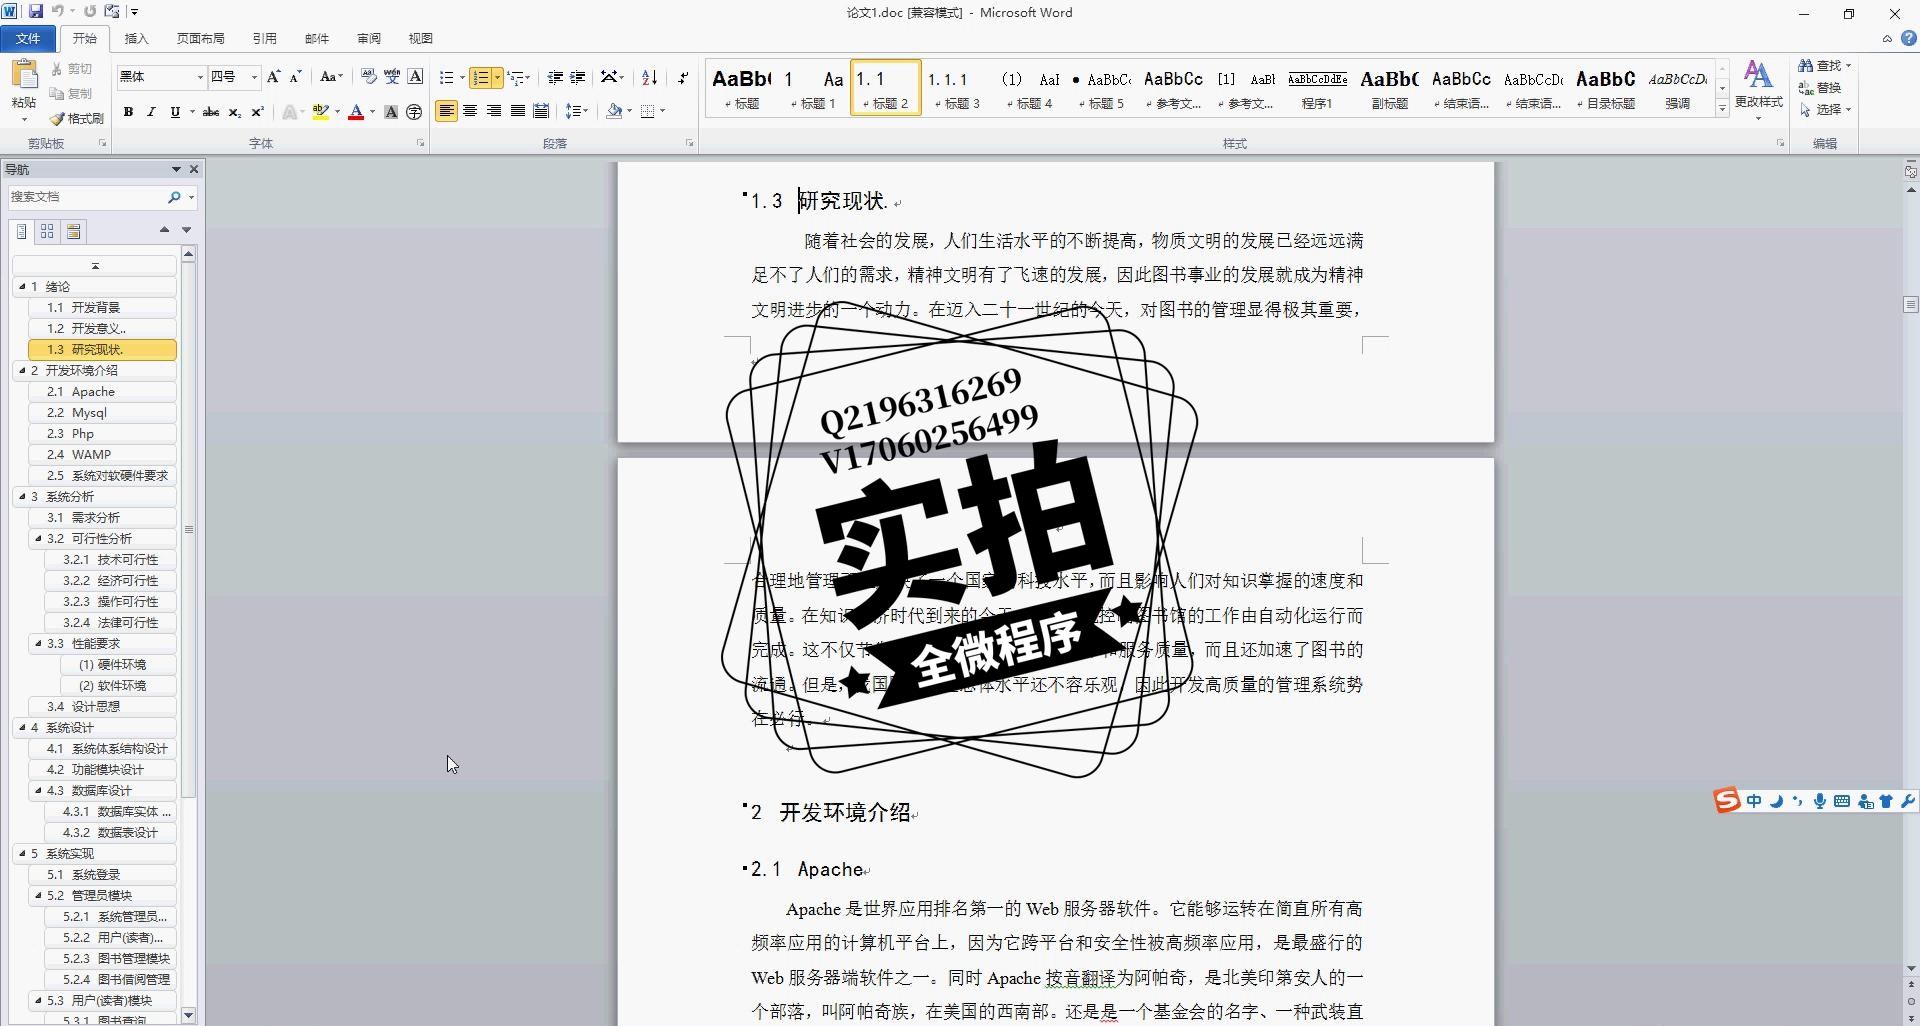
Task: Center align the paragraph
Action: point(470,111)
